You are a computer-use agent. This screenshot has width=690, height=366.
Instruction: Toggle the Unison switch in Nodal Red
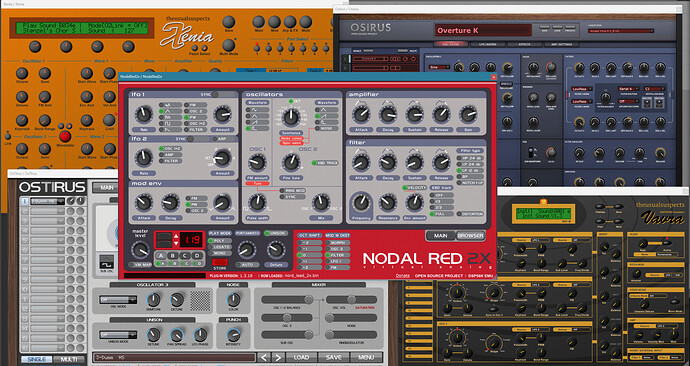pyautogui.click(x=276, y=233)
